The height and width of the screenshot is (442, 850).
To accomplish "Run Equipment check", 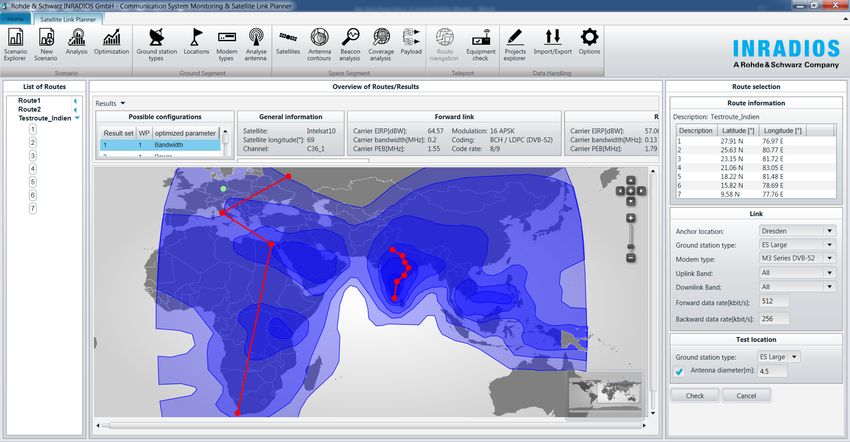I will [481, 45].
